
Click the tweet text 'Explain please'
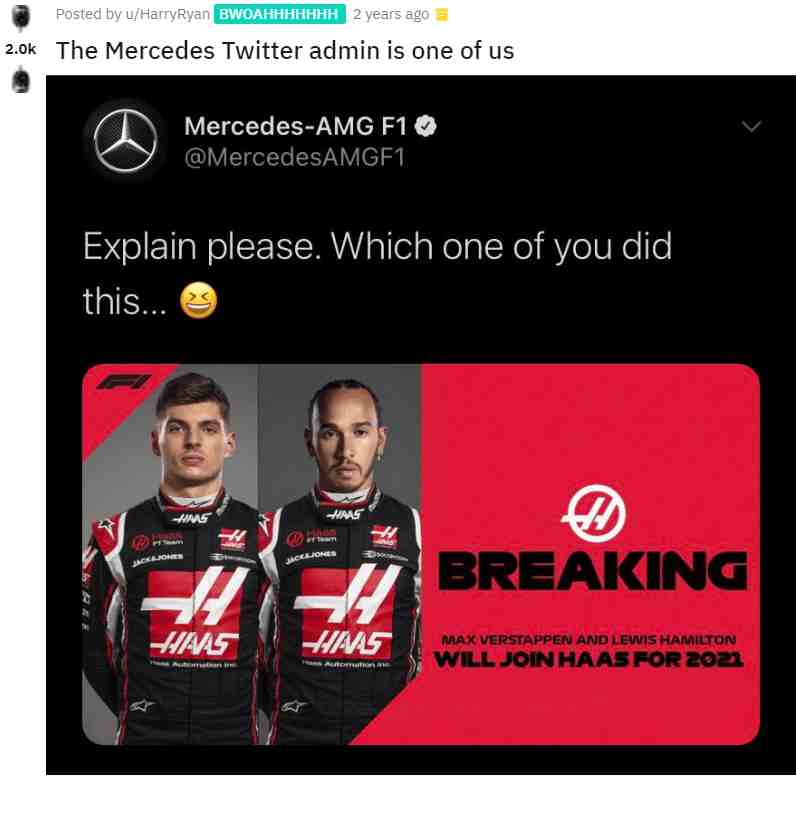click(x=199, y=246)
